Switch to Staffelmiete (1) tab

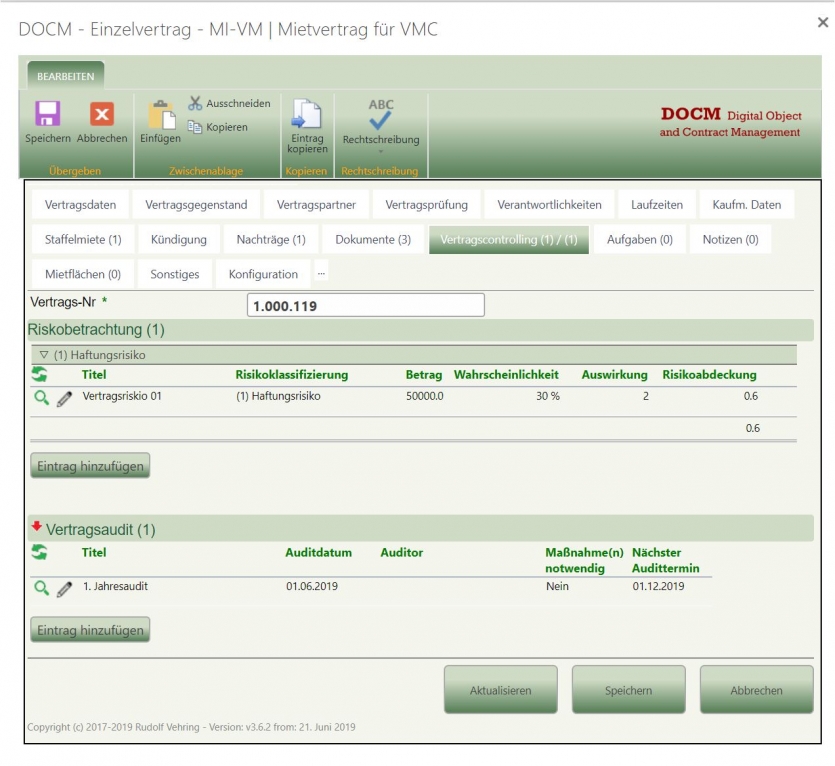83,239
